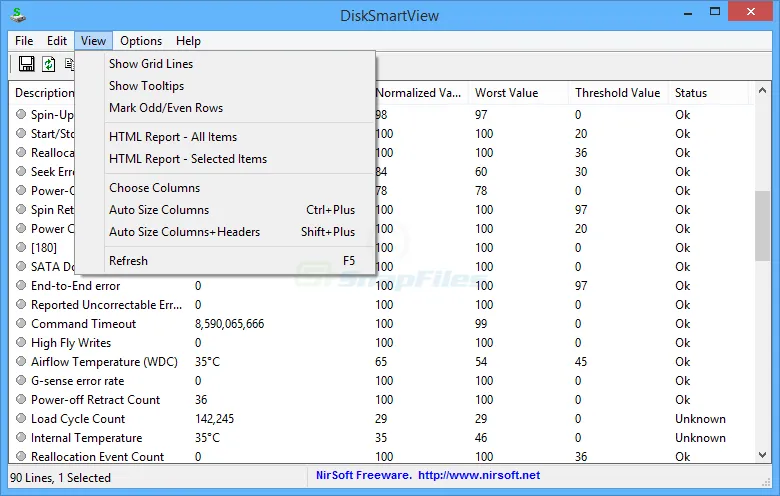Click the circle icon of the Spin Ret... row
This screenshot has height=496, width=780.
[21, 209]
